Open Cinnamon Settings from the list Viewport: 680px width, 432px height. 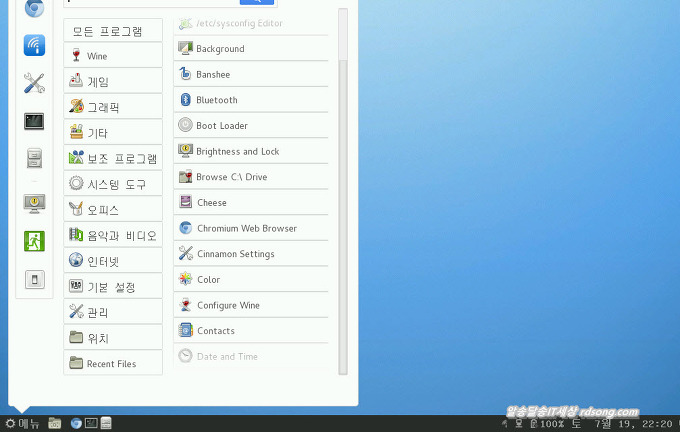click(251, 254)
